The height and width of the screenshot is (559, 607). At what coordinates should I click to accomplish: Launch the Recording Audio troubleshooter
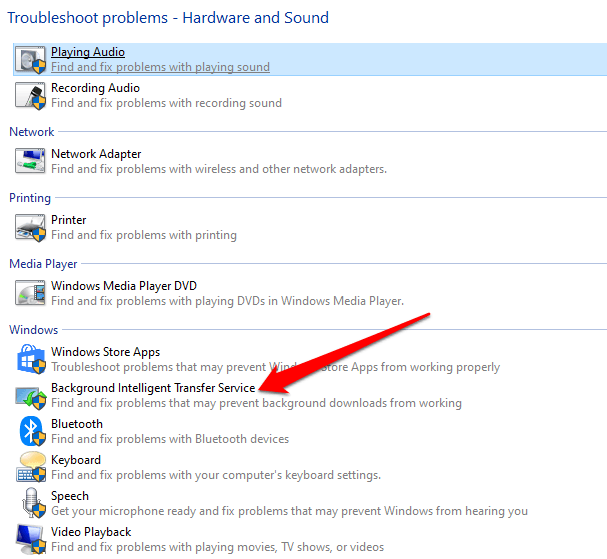pos(95,88)
